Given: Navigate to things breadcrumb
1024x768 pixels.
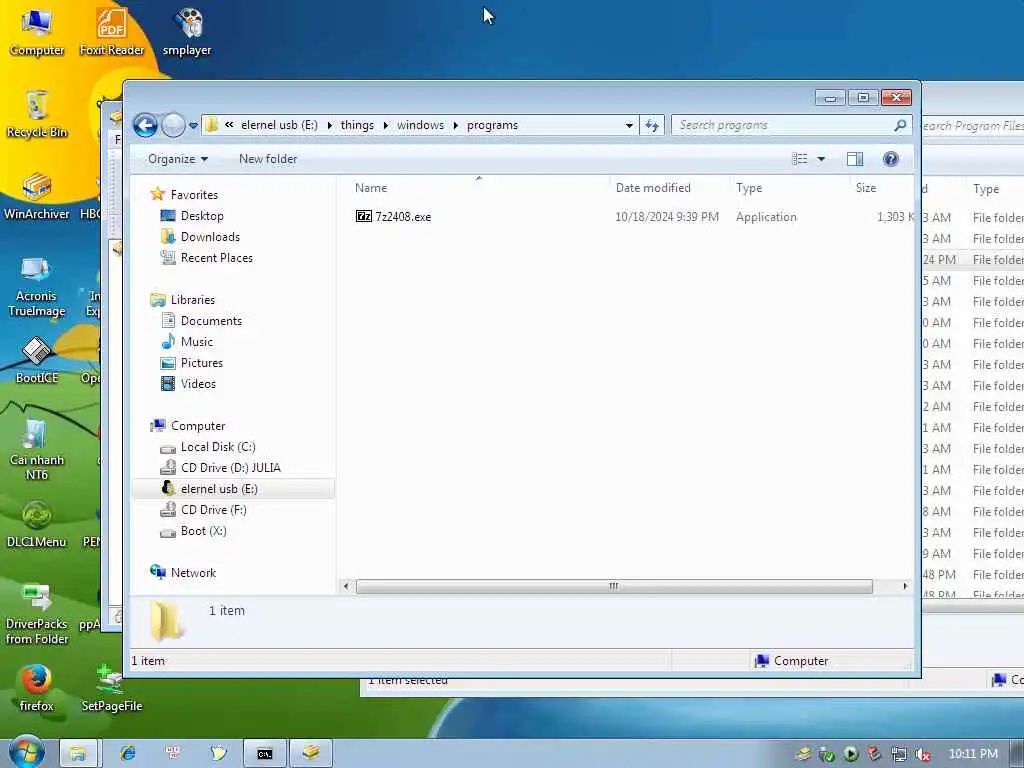Looking at the screenshot, I should point(357,125).
